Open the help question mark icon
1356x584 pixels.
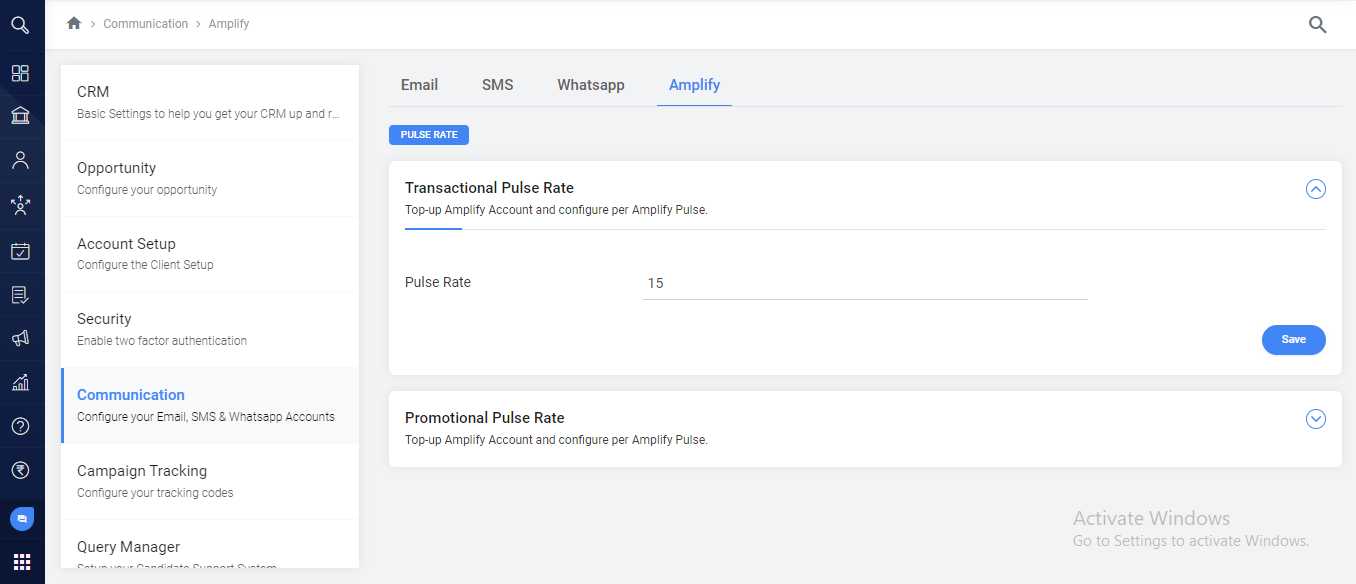20,426
